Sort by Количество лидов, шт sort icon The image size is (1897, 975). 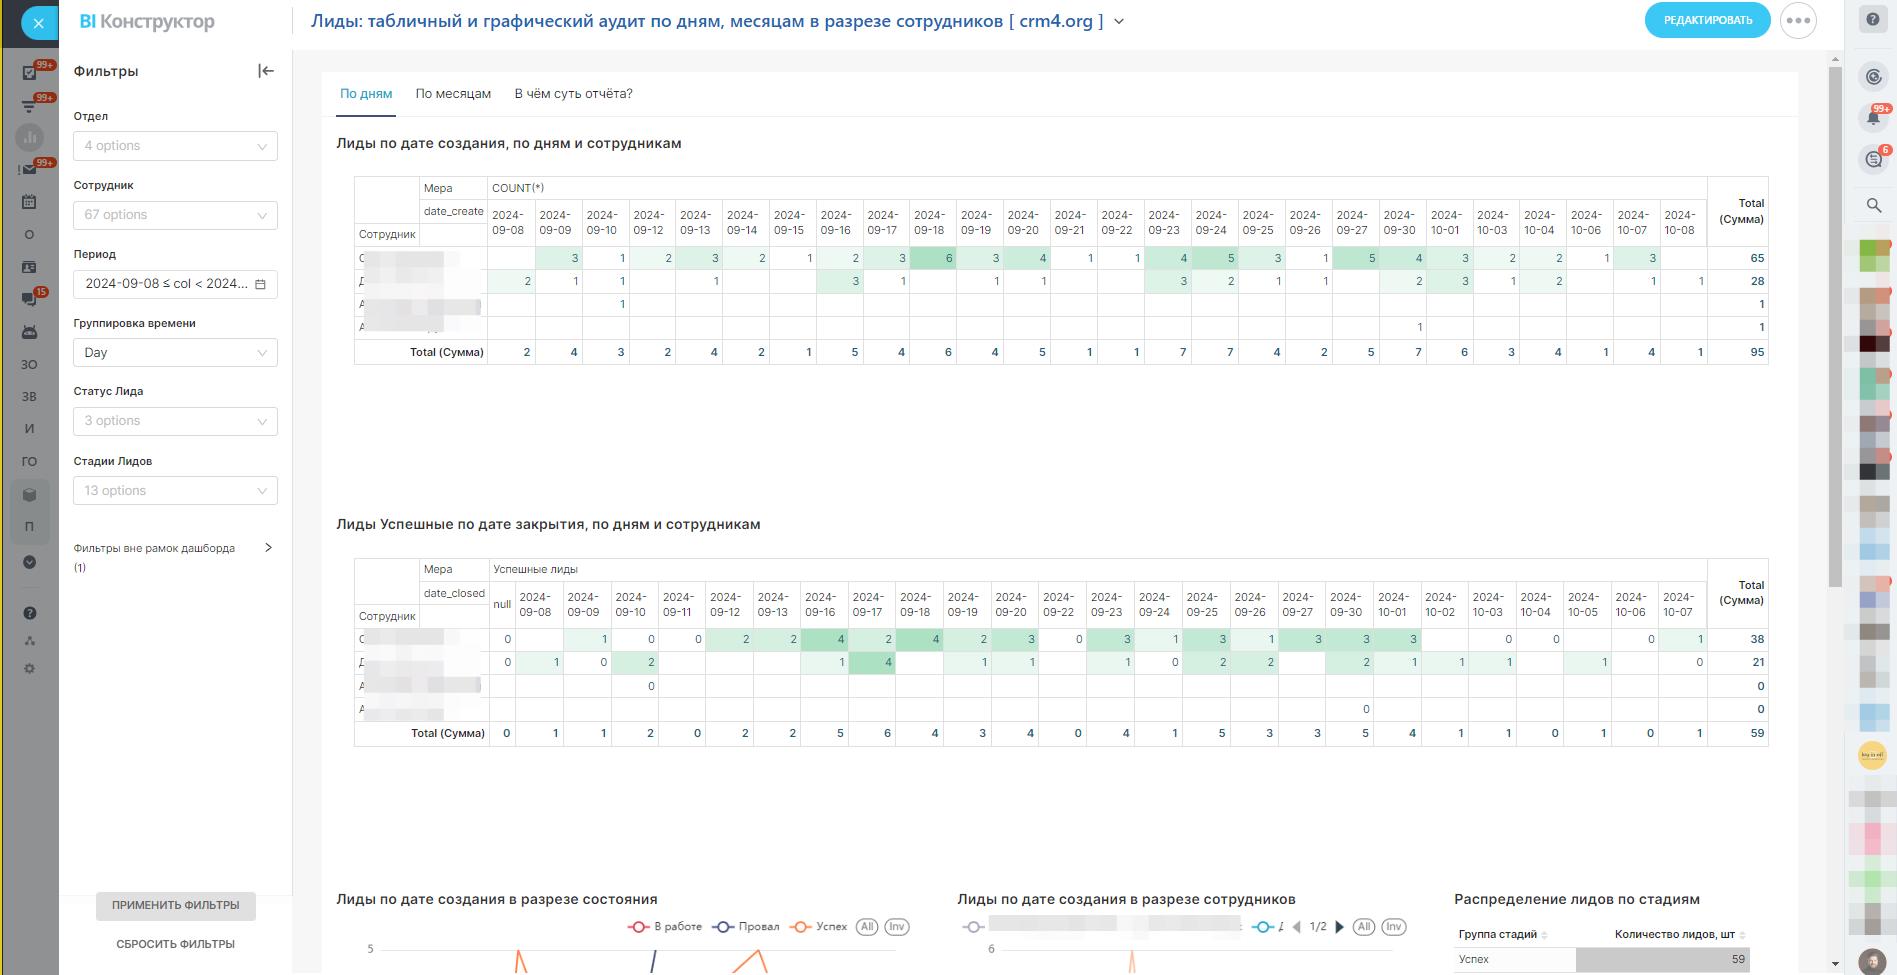point(1743,935)
